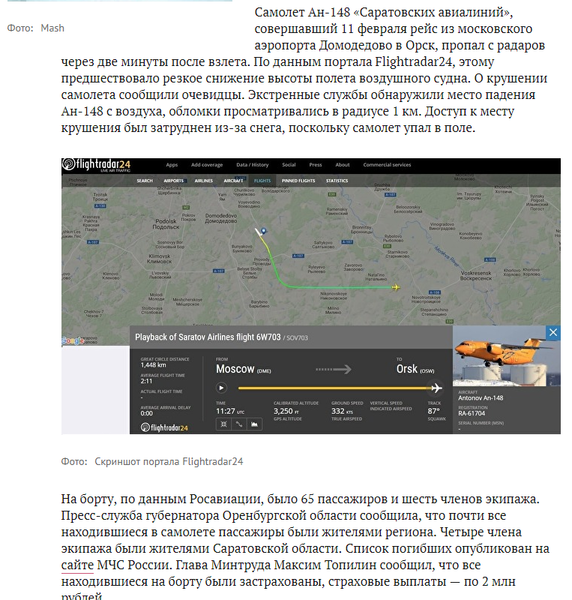Click the altitude graph icon under the time
Screen dimensions: 572x600
[254, 424]
